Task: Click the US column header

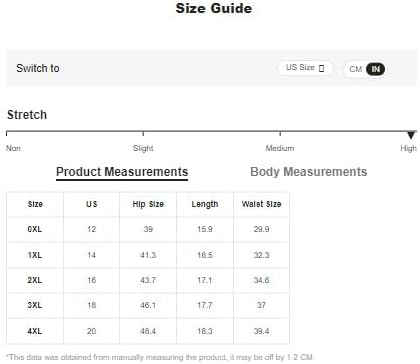Action: click(92, 204)
